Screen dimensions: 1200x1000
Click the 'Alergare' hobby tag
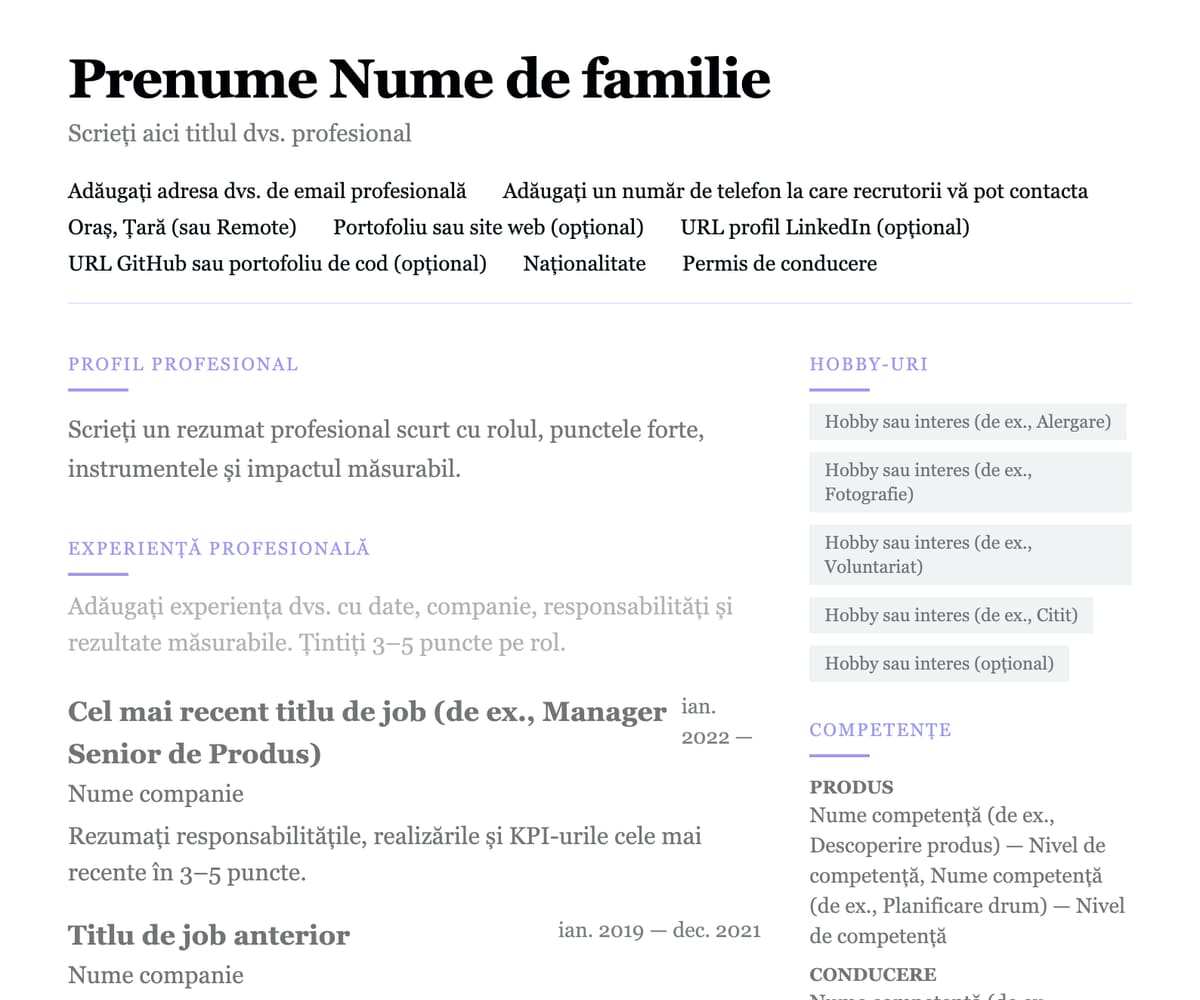967,422
